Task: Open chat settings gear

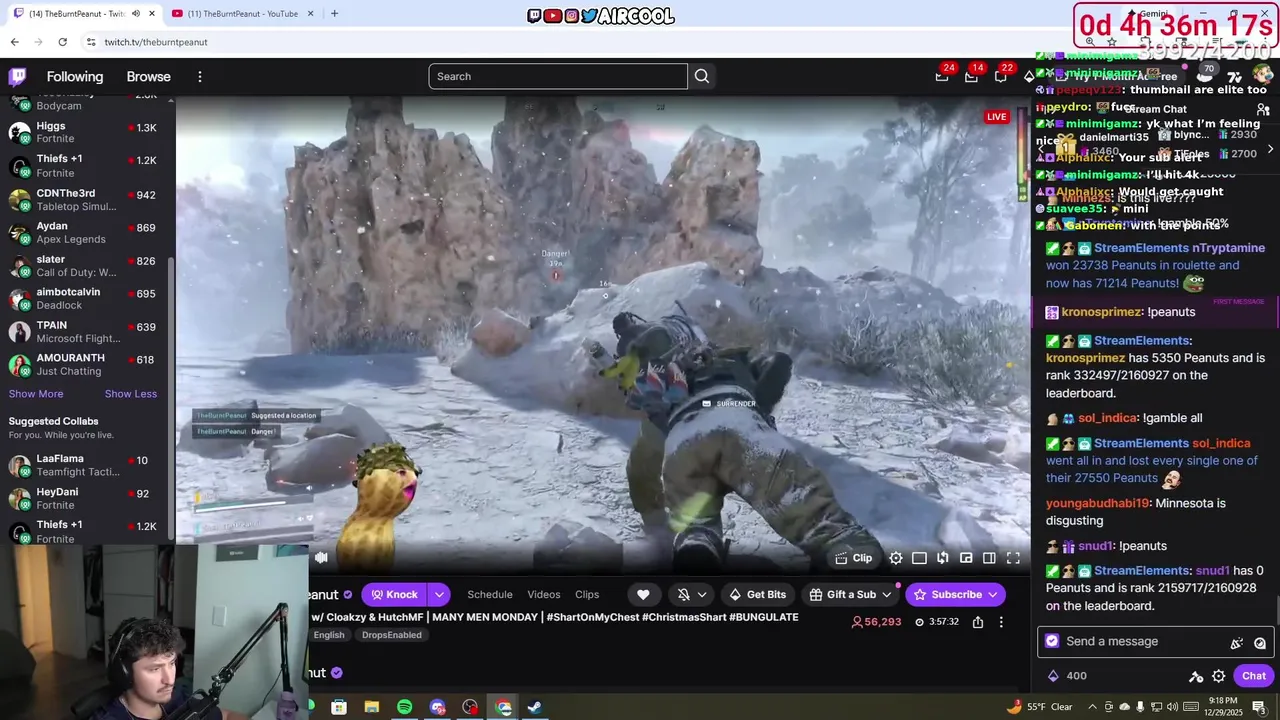Action: [x=1218, y=676]
